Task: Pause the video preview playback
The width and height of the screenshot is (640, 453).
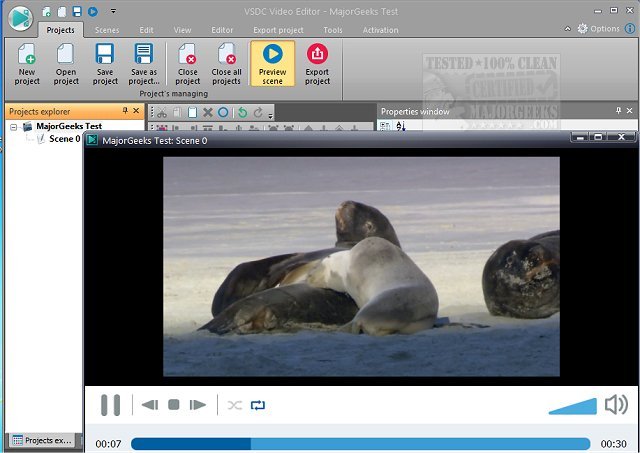Action: click(x=110, y=405)
